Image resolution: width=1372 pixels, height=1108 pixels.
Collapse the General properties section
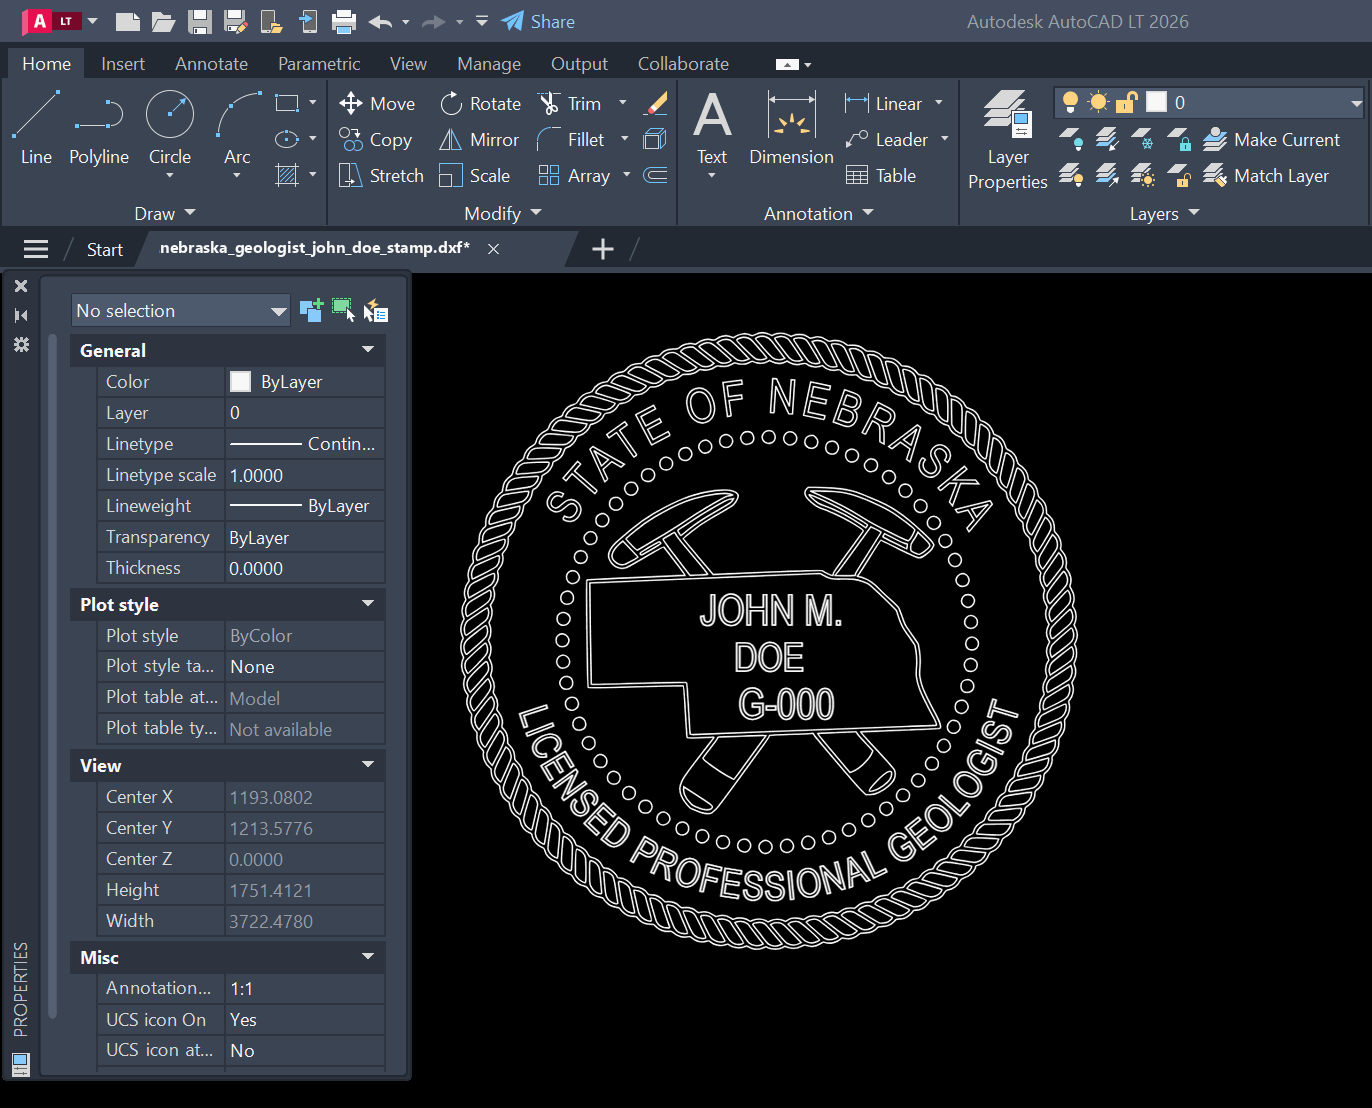click(x=368, y=350)
